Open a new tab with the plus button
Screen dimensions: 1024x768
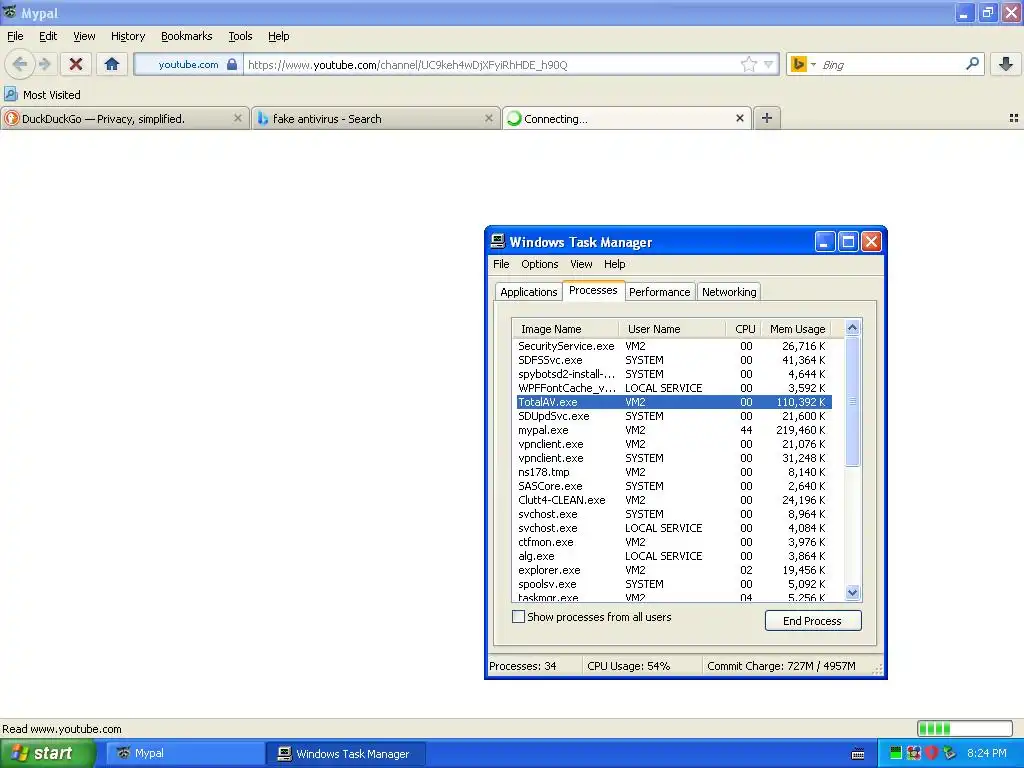(767, 118)
